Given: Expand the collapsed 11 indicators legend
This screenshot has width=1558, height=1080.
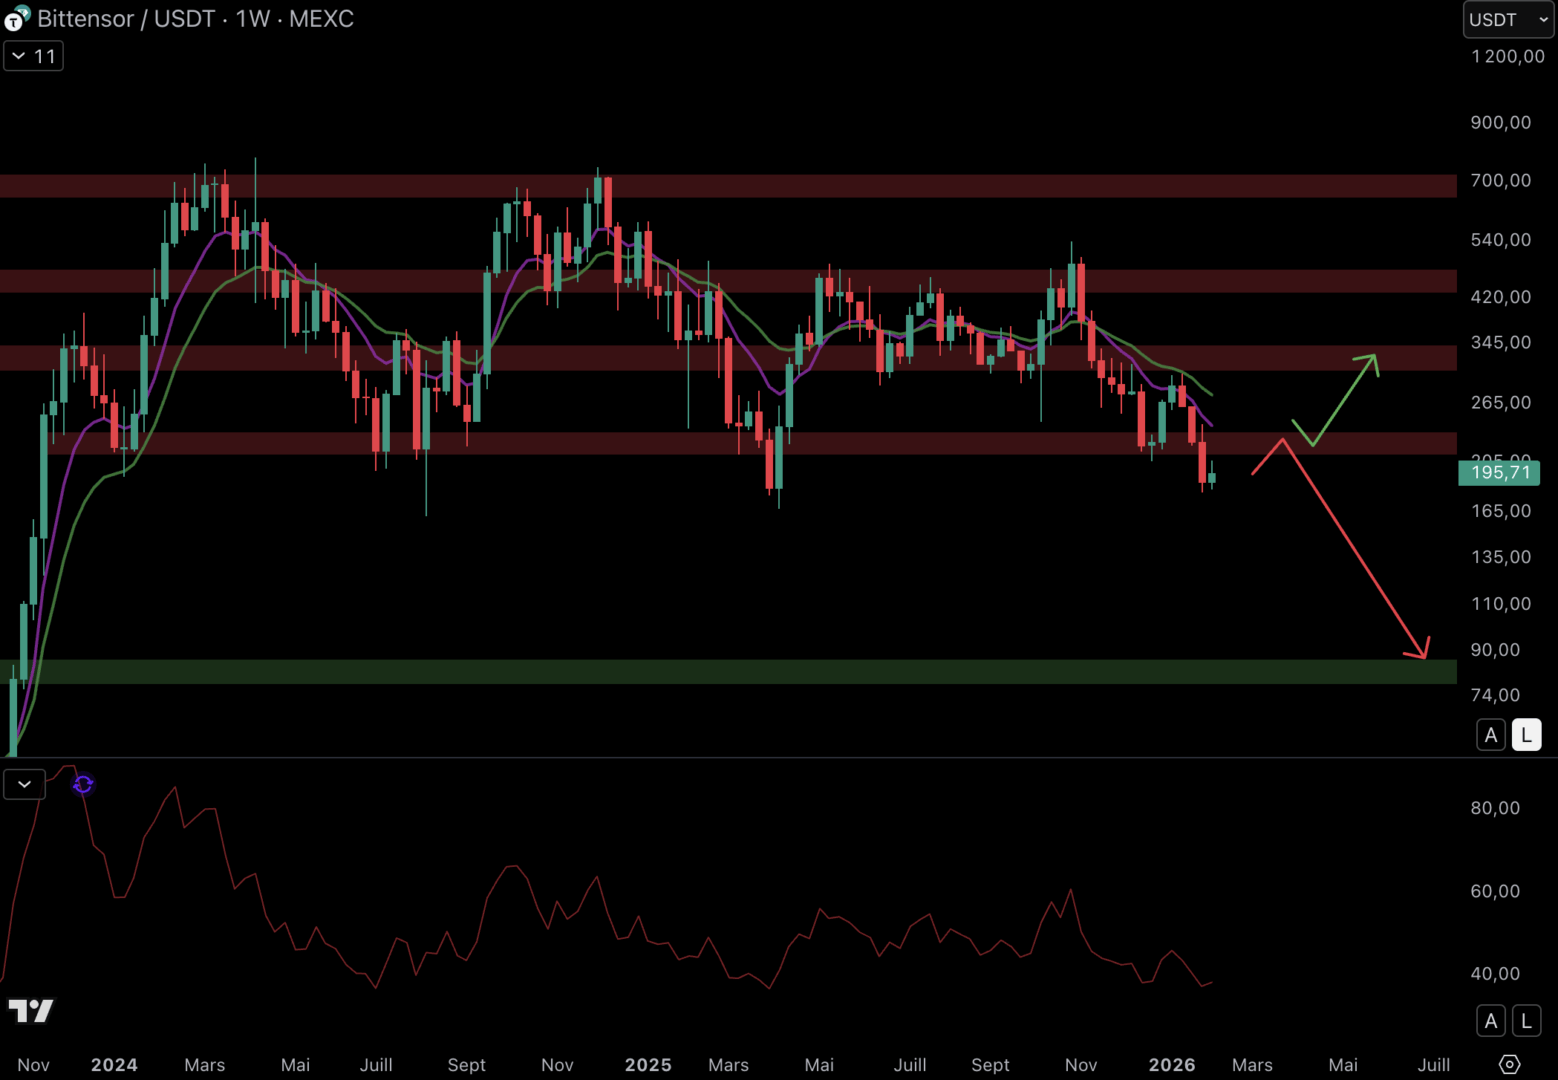Looking at the screenshot, I should [34, 56].
